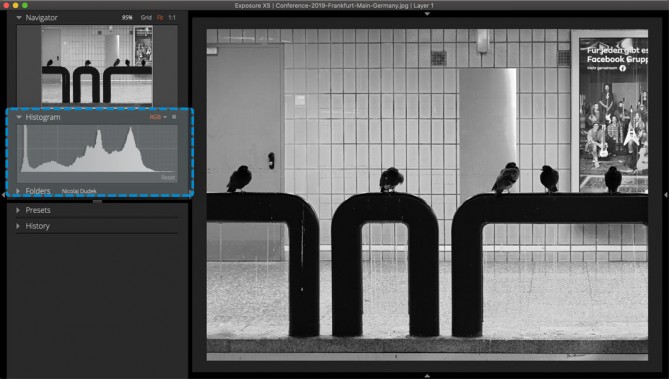The image size is (669, 379).
Task: Toggle bottom panel with the bottom edge arrow
Action: 427,376
